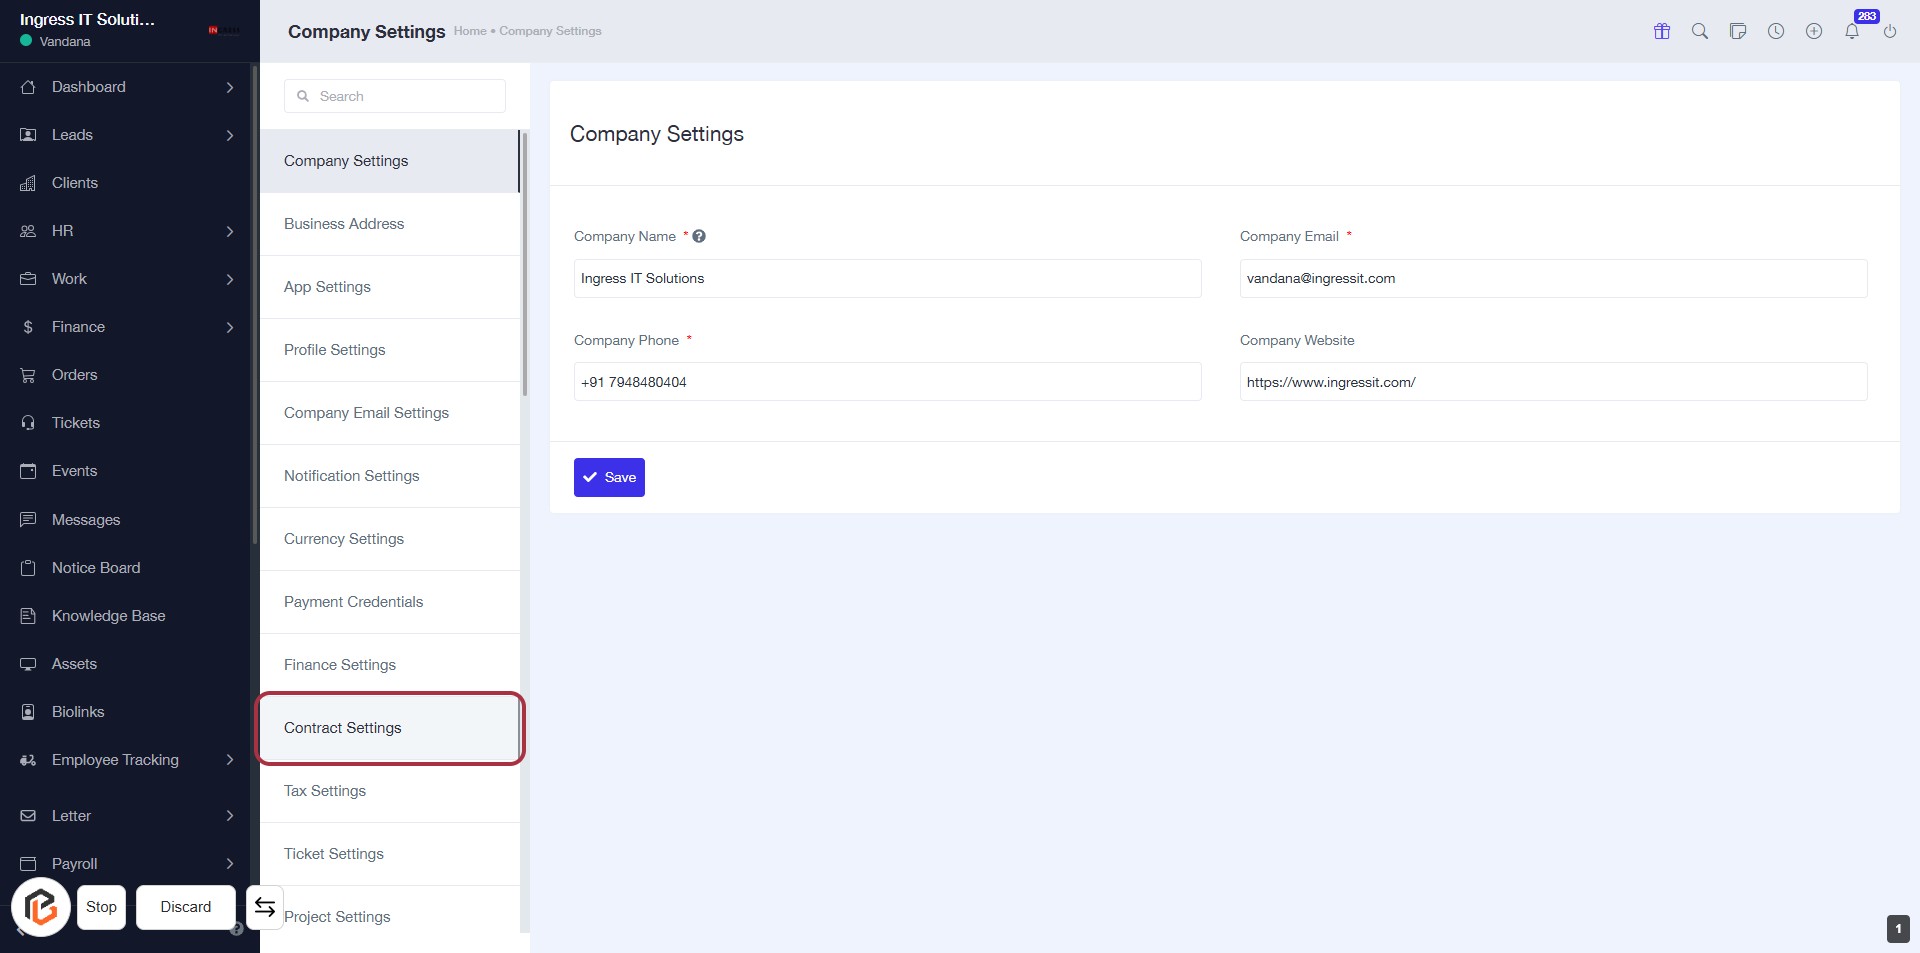Click the gift icon in top bar
Screen dimensions: 1920x953
(x=1662, y=31)
